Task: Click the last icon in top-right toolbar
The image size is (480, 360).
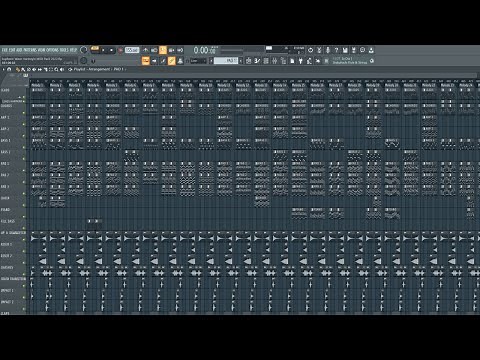Action: (x=371, y=50)
